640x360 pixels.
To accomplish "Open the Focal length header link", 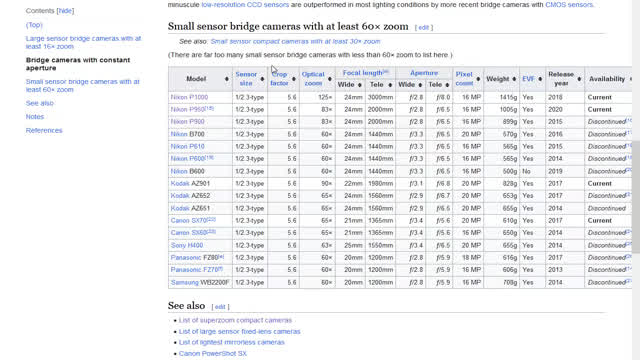I will tap(362, 73).
